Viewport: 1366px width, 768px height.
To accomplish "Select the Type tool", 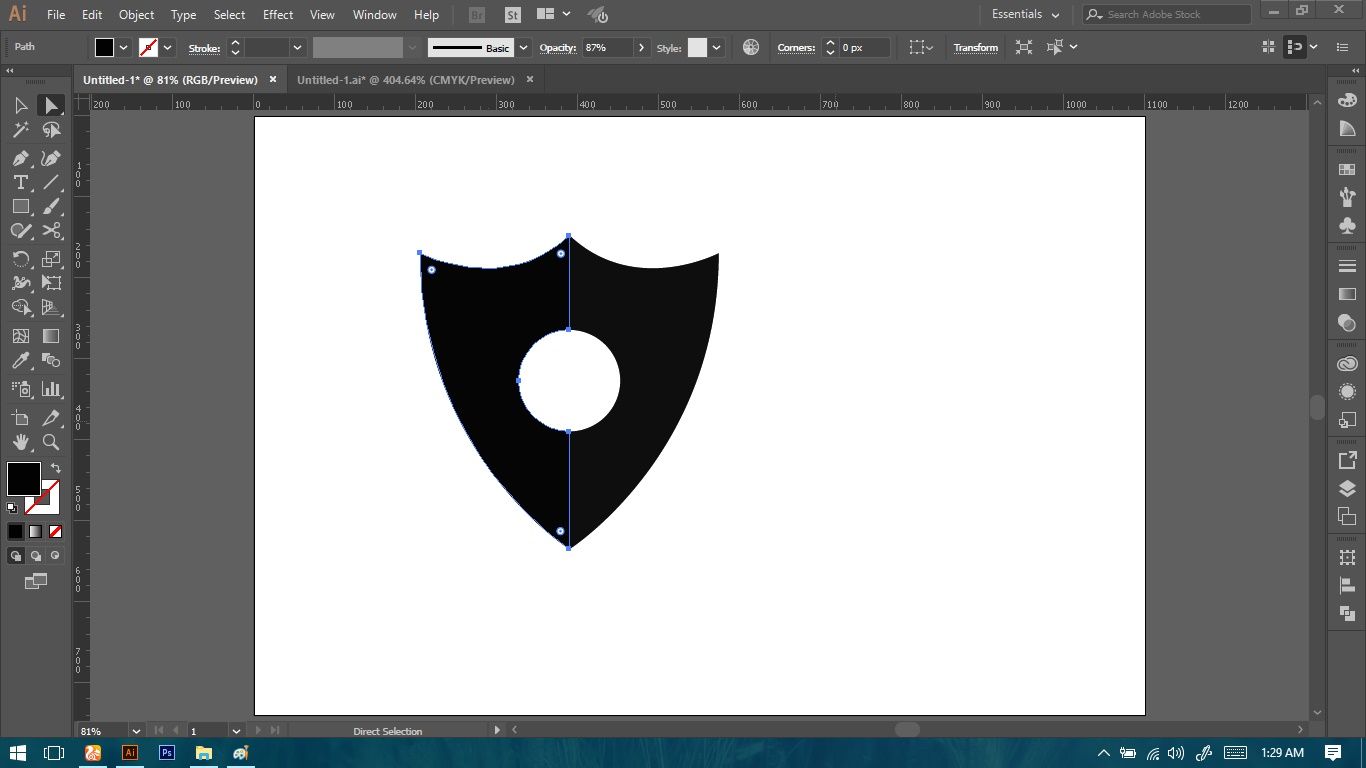I will click(20, 182).
